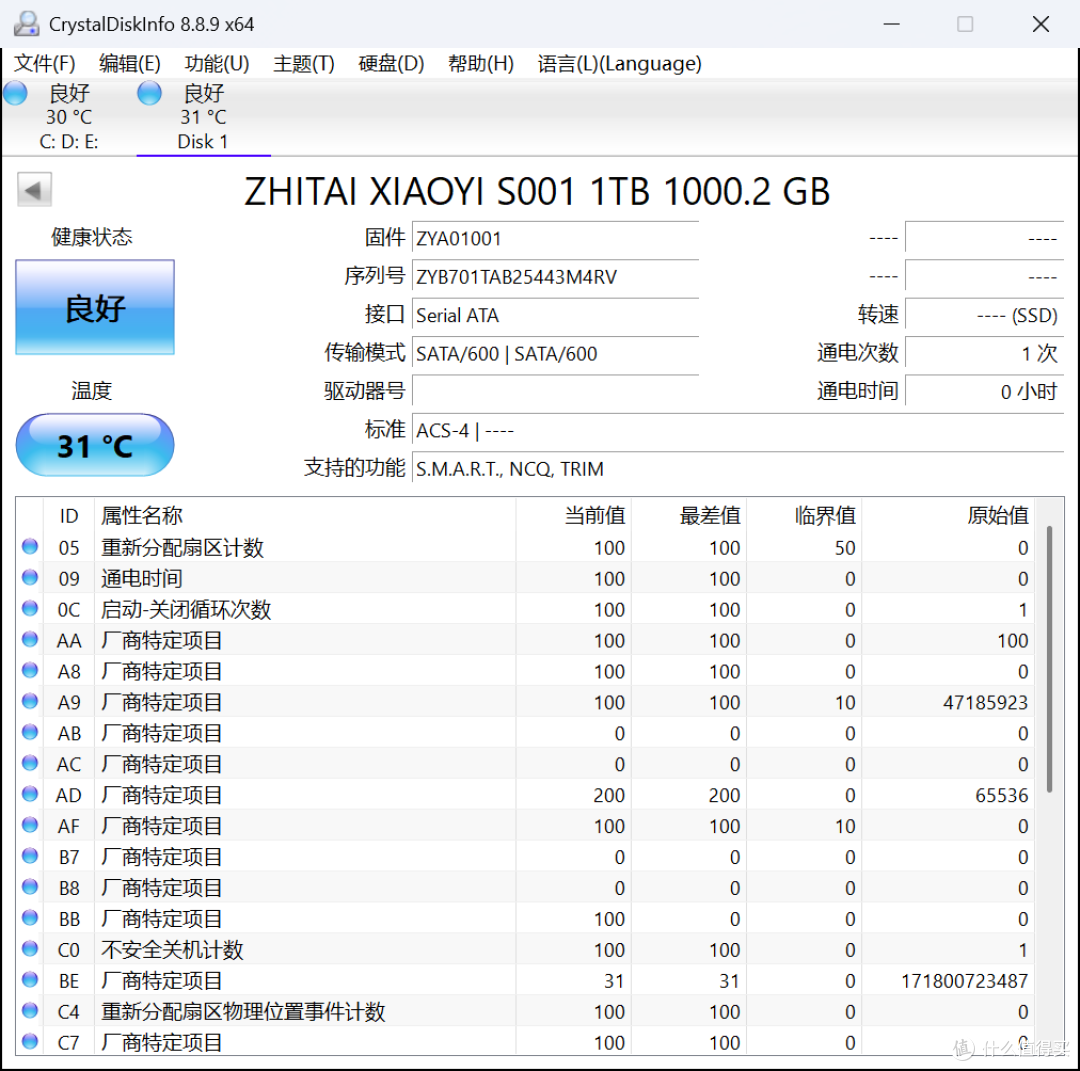Click status dot for attribute AD row
1080x1071 pixels.
coord(30,794)
